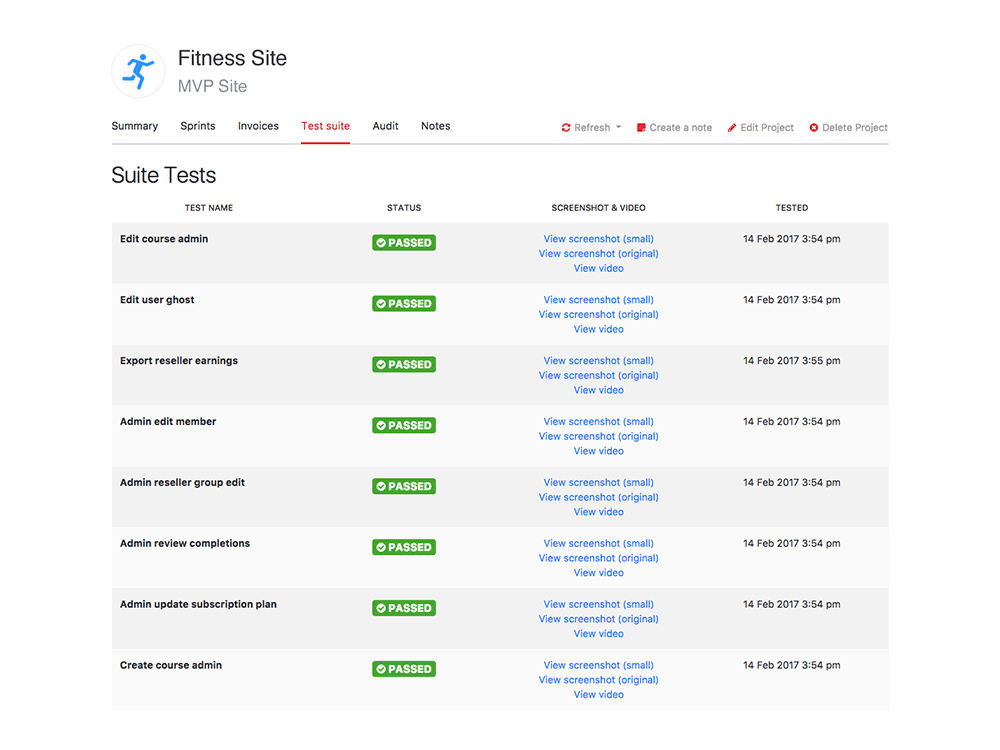View original screenshot for Admin edit member
Viewport: 1000px width, 750px height.
(x=598, y=436)
